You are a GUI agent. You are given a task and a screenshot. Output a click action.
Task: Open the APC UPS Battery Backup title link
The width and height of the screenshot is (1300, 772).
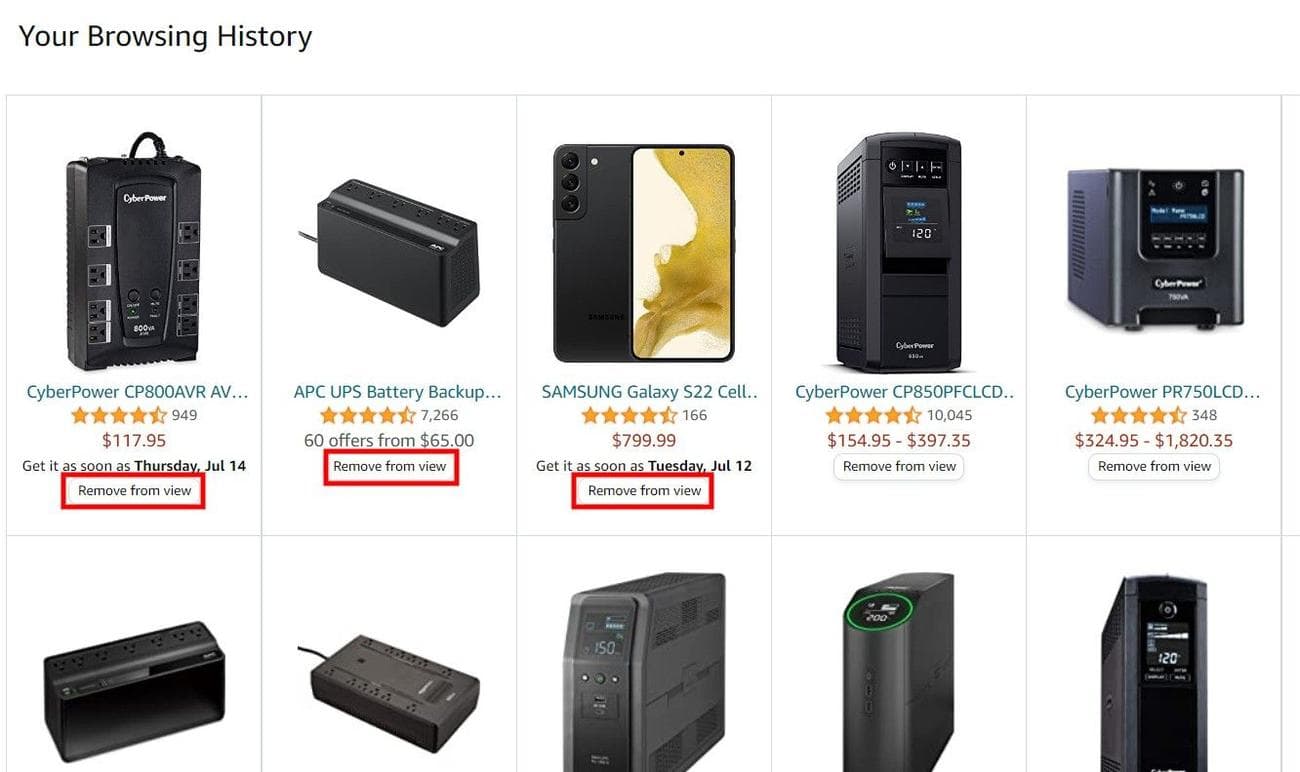tap(397, 392)
